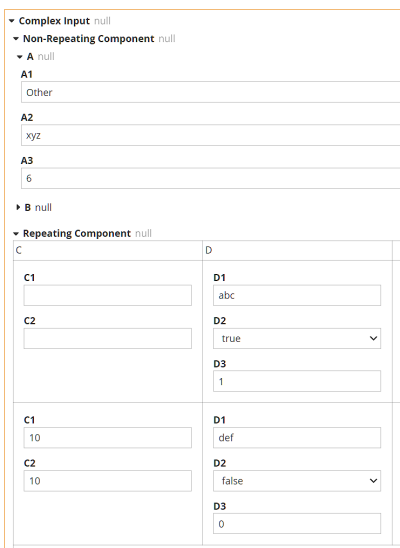Click the D1 field containing abc

tap(297, 295)
